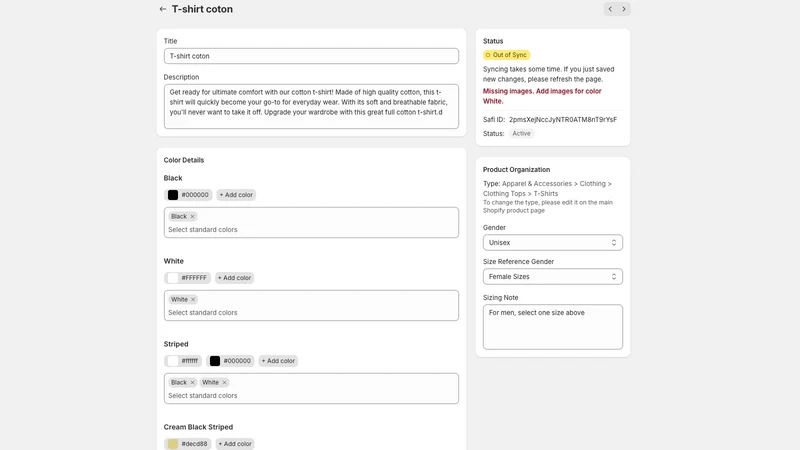
Task: Add a color to Cream Black Striped
Action: coord(235,444)
